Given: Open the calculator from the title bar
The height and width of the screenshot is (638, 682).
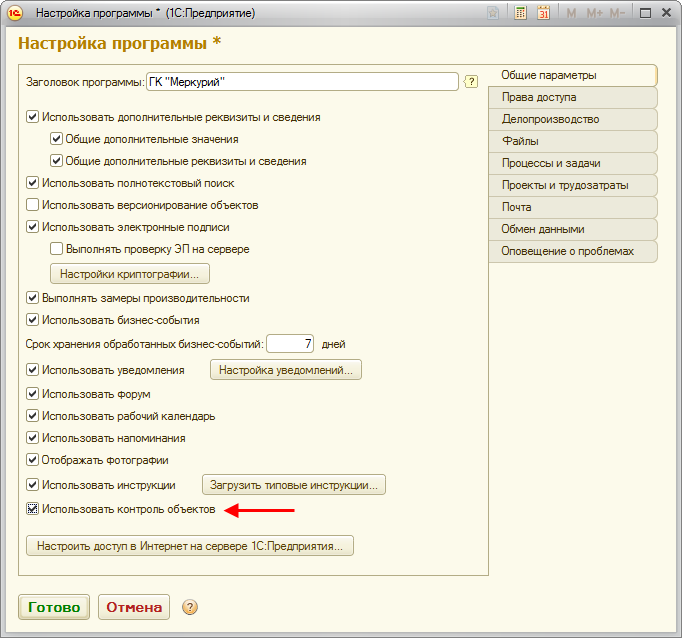Looking at the screenshot, I should pyautogui.click(x=521, y=14).
